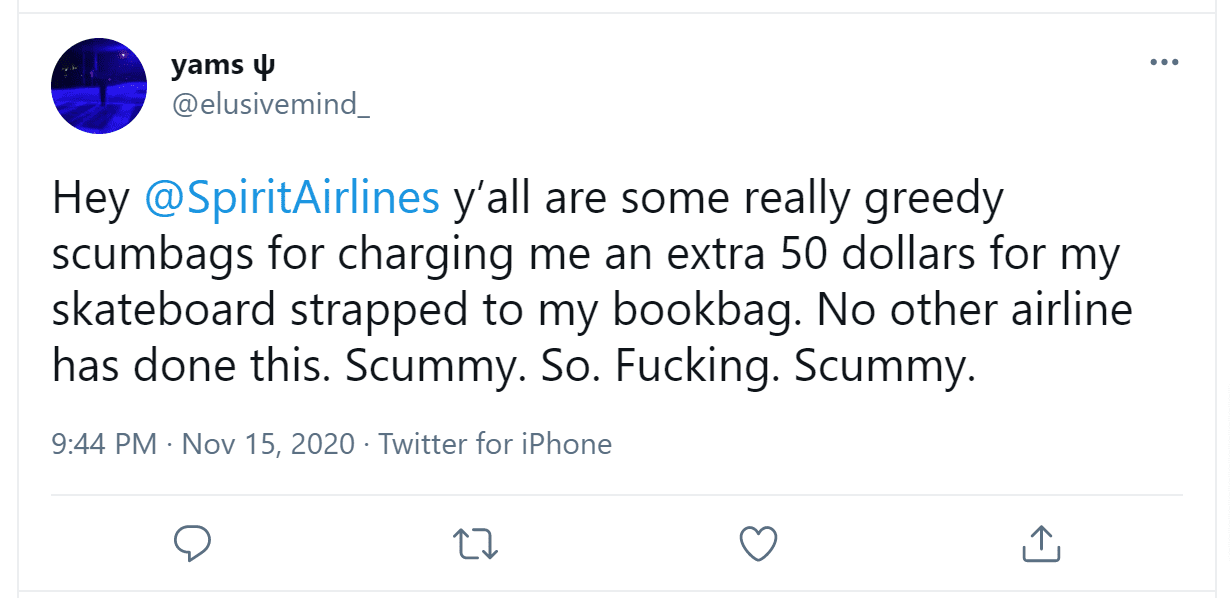Open the share tweet icon
1230x598 pixels.
[1041, 543]
